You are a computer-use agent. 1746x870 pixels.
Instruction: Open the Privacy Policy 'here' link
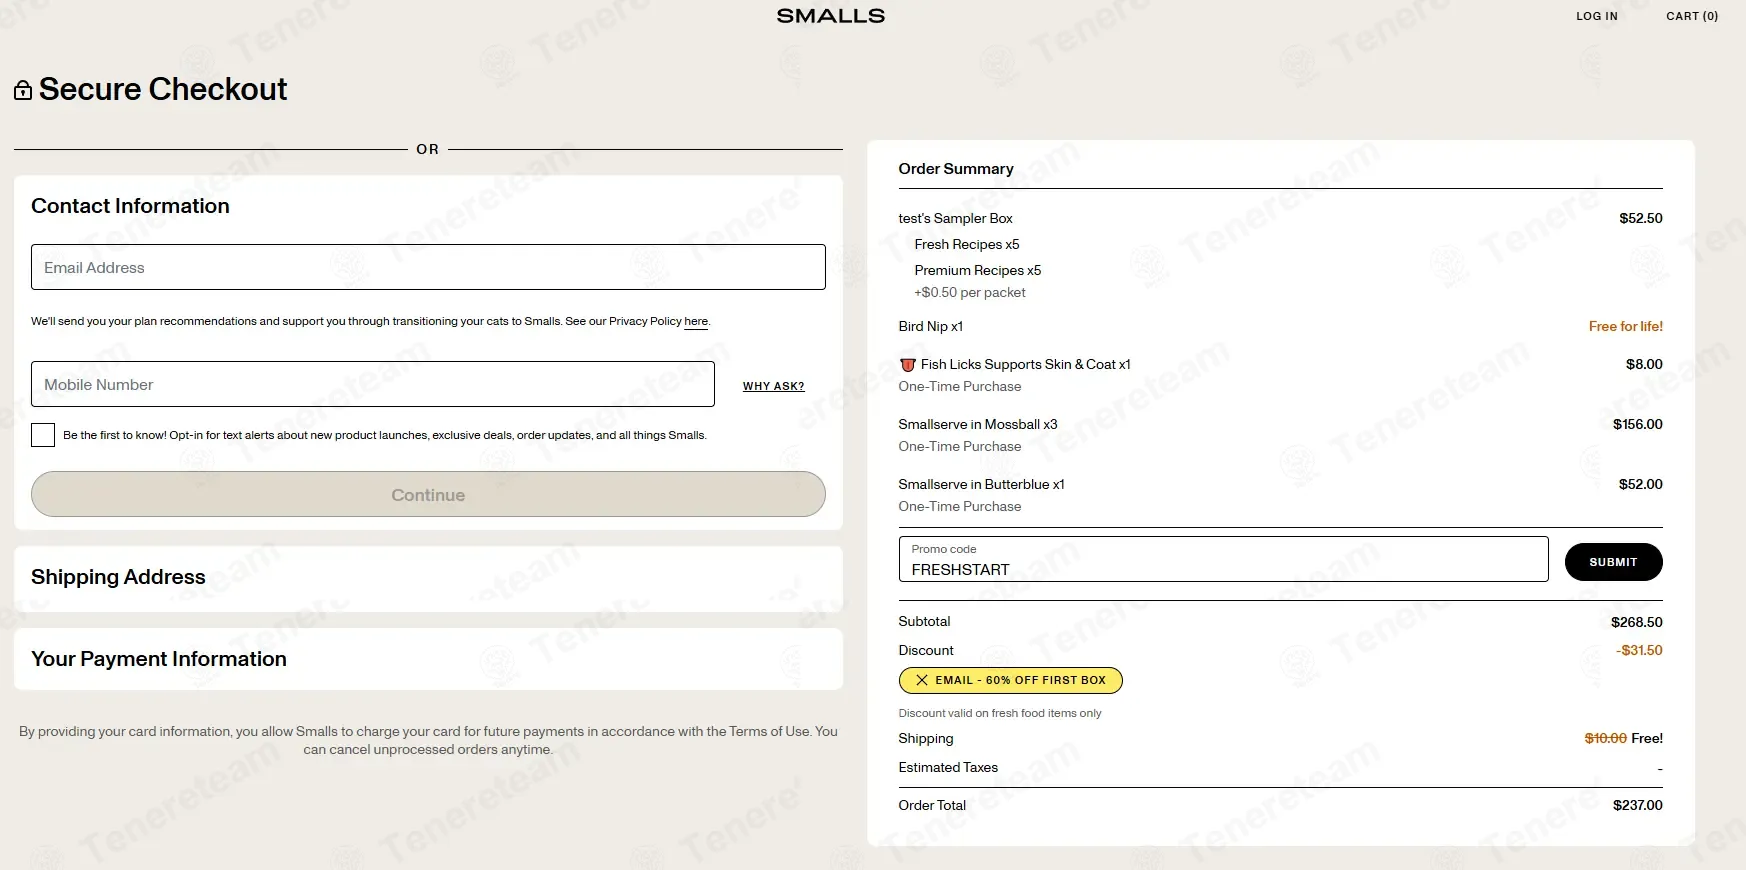pyautogui.click(x=696, y=321)
